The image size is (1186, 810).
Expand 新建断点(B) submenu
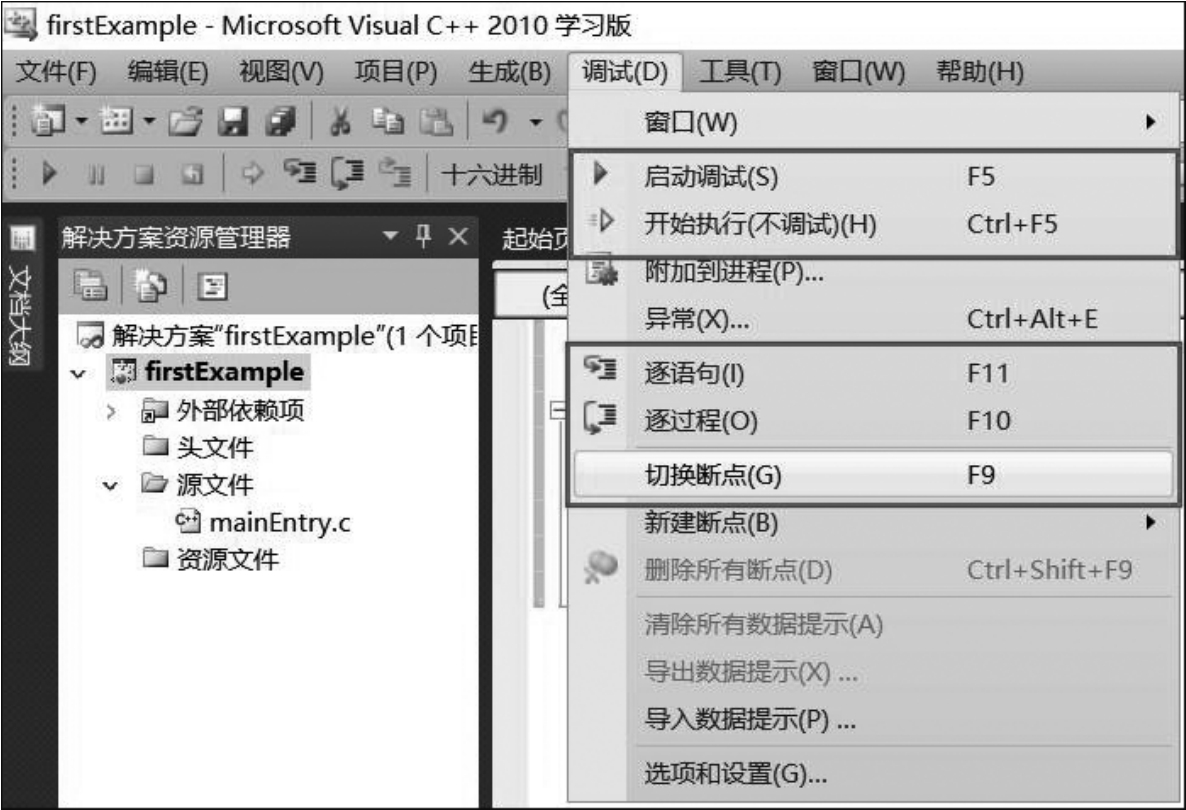click(873, 523)
